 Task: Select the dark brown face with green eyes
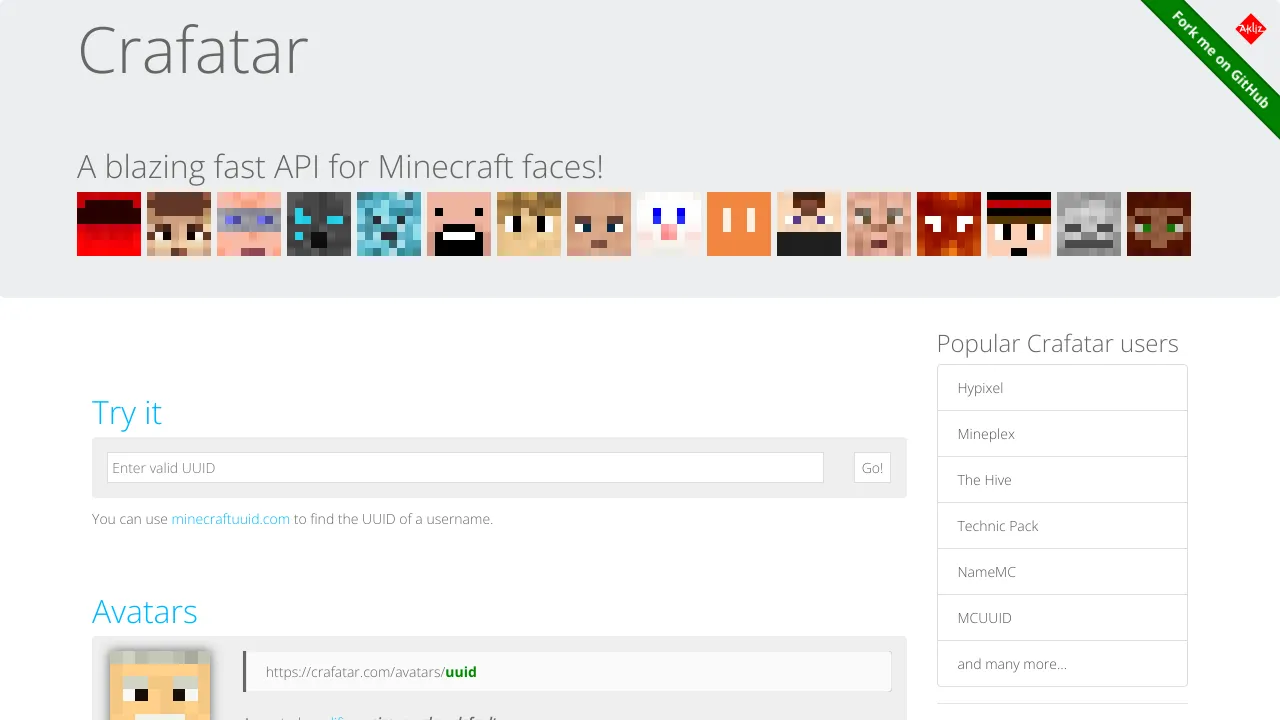1159,224
